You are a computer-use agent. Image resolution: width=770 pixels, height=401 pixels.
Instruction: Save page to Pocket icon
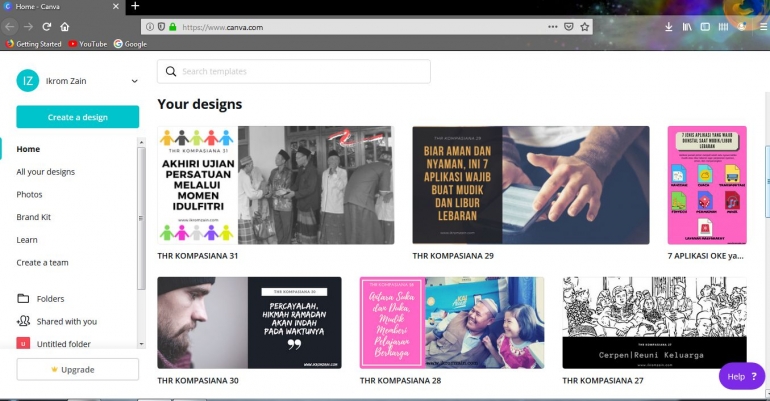[569, 27]
